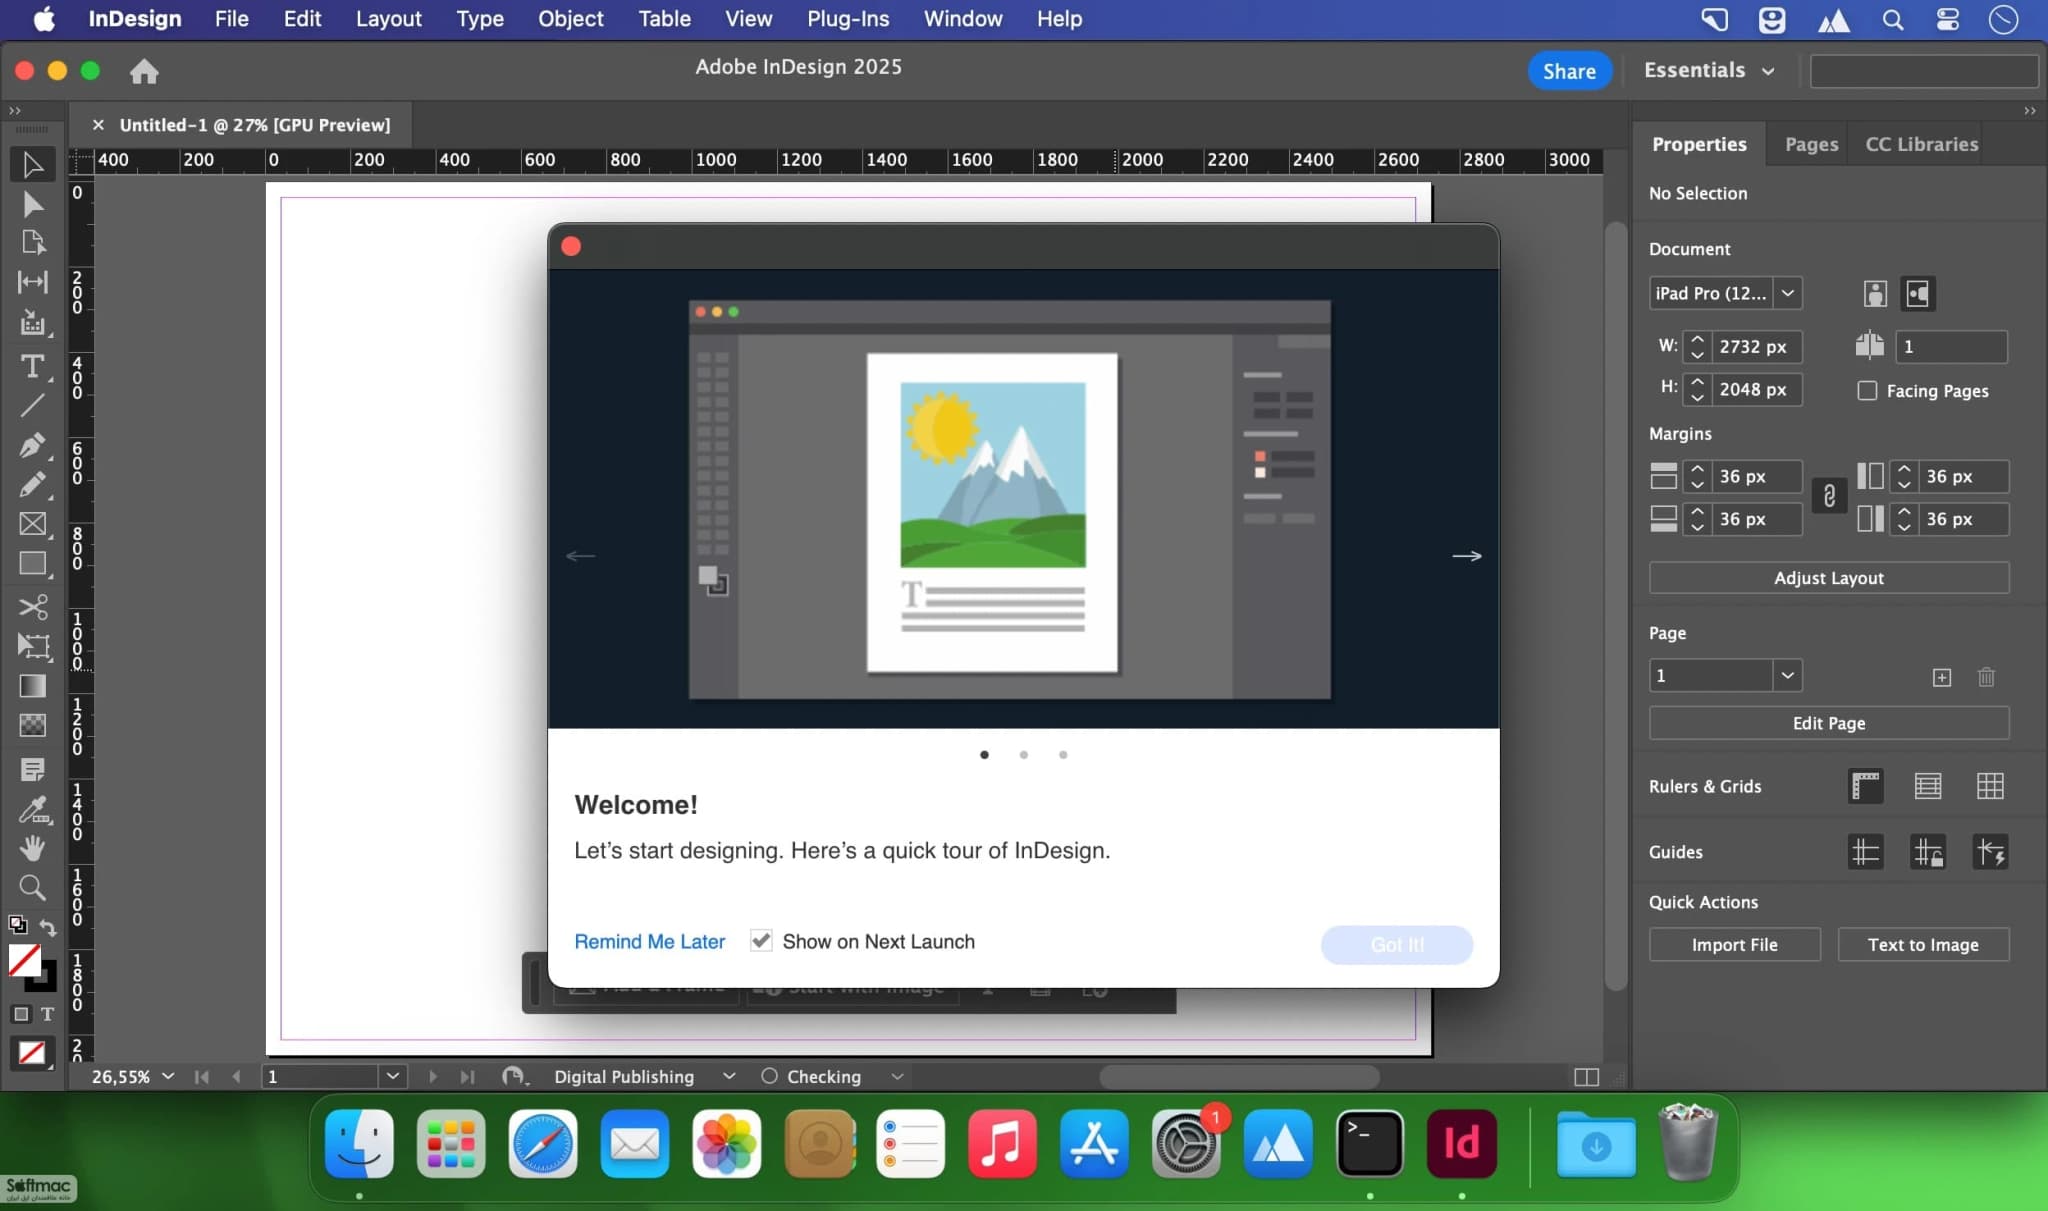Open the Object menu
The image size is (2048, 1211).
click(571, 19)
